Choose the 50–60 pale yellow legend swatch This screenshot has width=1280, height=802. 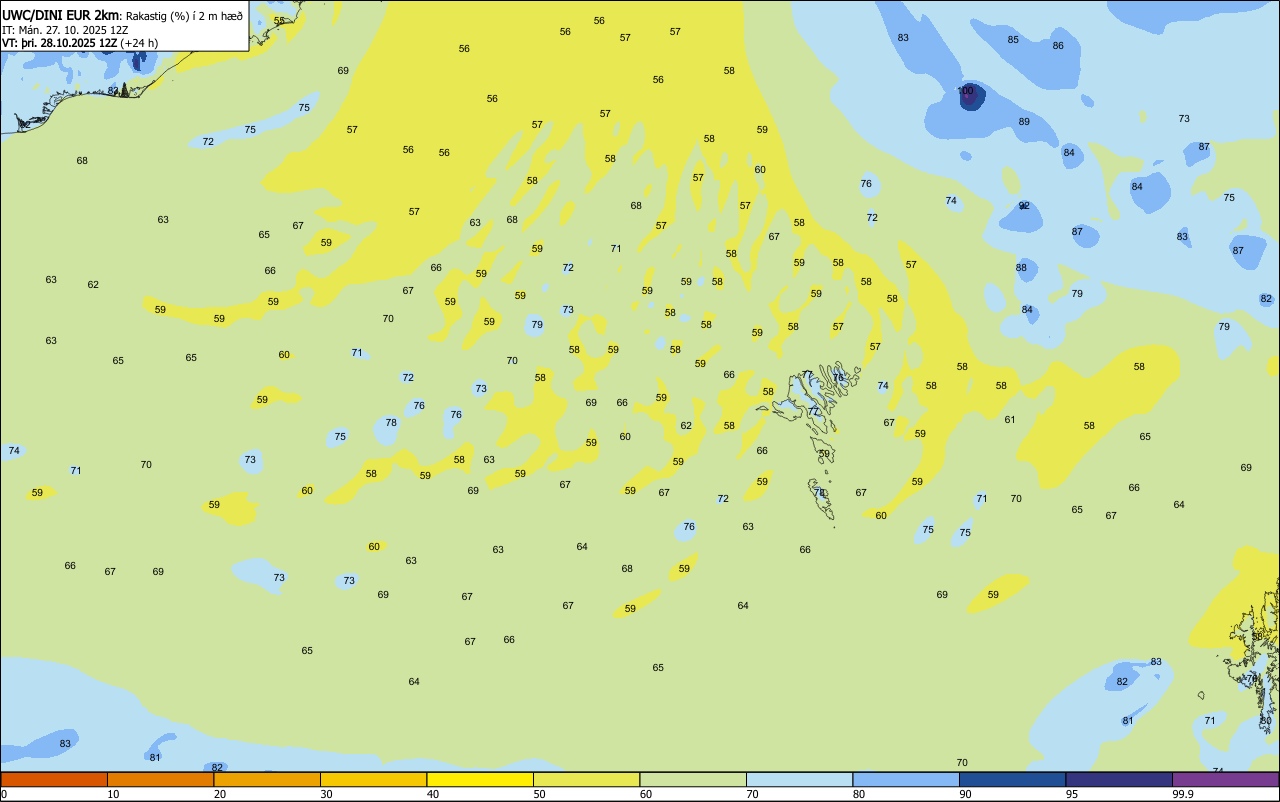coord(586,779)
